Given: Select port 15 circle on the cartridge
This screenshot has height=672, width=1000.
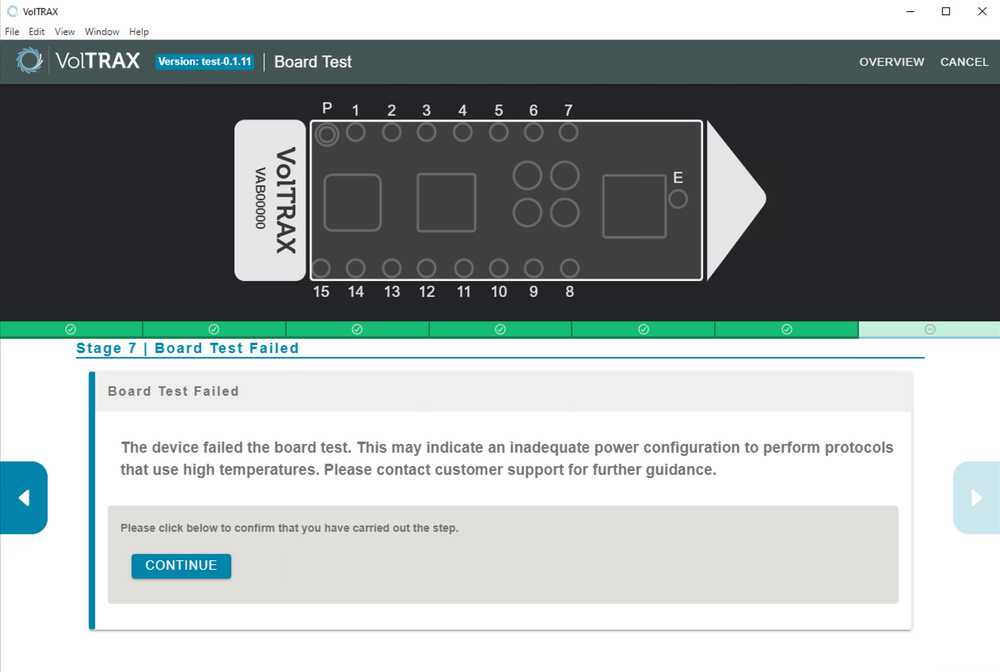Looking at the screenshot, I should 321,268.
